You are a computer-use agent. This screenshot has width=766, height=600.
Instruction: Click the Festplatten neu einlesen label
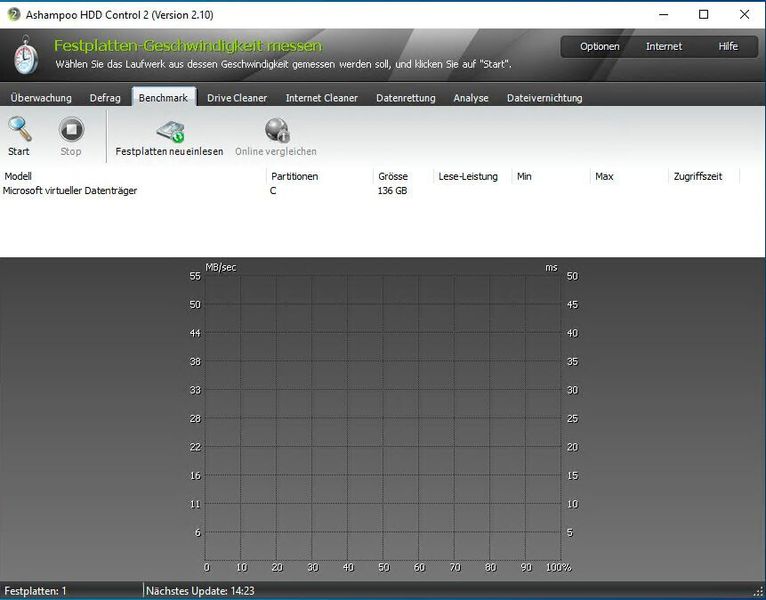(169, 151)
